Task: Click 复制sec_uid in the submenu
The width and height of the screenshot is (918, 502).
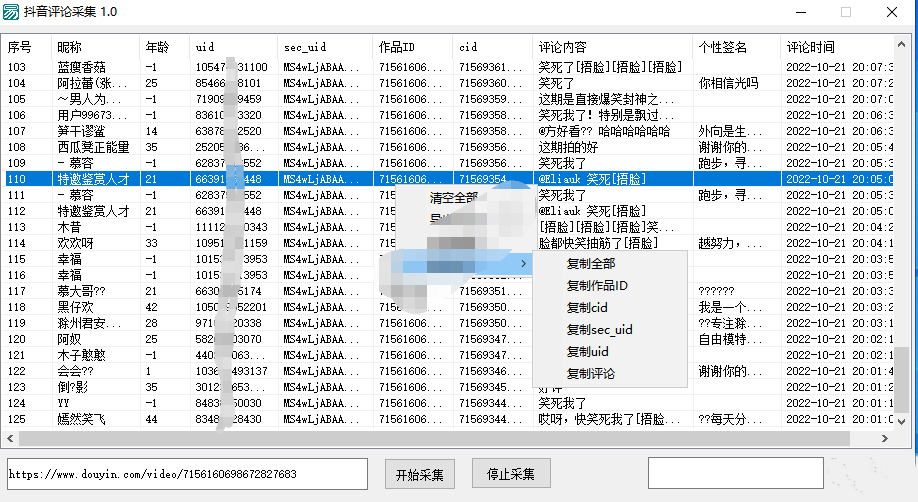Action: coord(599,330)
